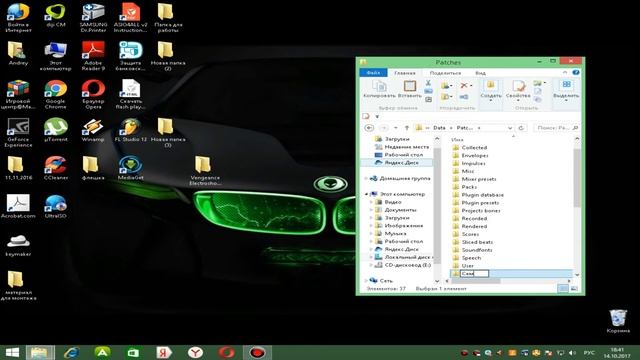Expand the Сеть tree node
640x360 pixels.
coord(366,280)
